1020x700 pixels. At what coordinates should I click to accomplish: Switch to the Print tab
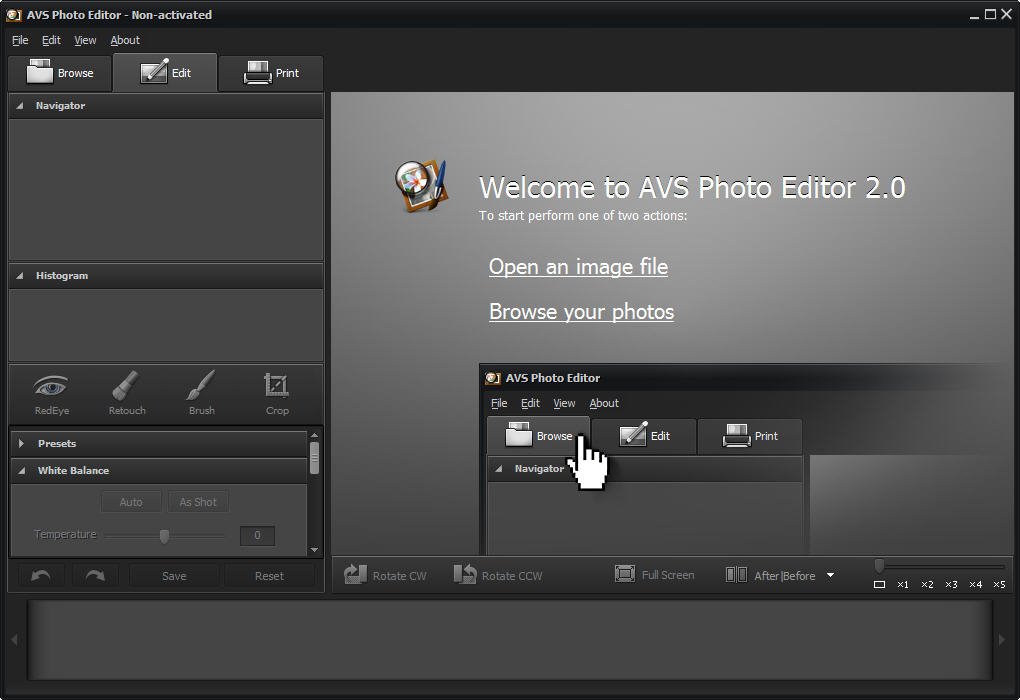click(271, 73)
